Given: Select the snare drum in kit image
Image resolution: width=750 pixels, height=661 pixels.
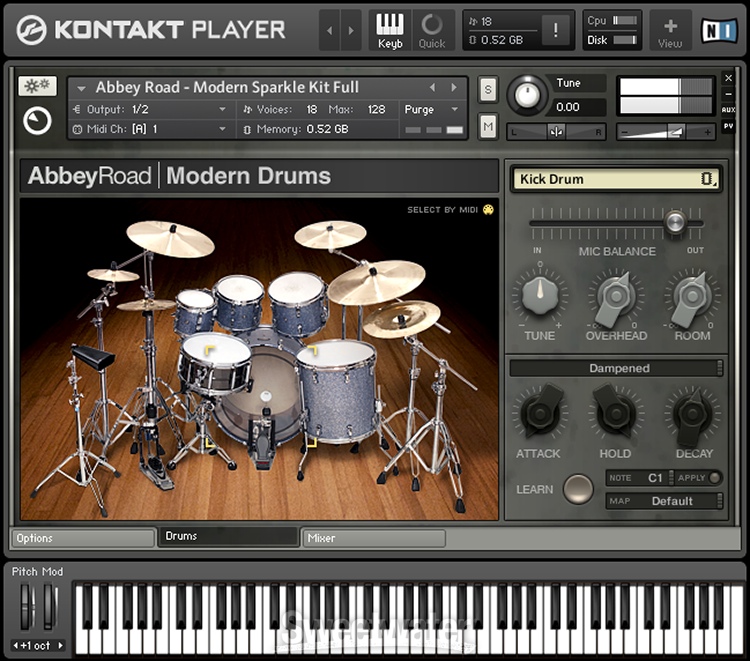Looking at the screenshot, I should point(215,362).
